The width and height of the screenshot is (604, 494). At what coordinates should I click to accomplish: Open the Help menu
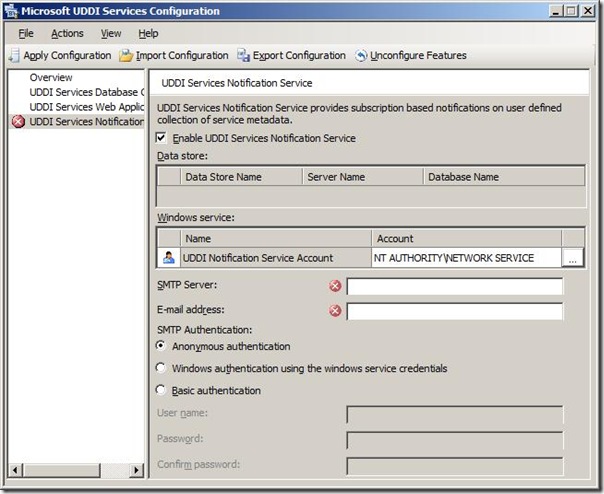point(148,34)
